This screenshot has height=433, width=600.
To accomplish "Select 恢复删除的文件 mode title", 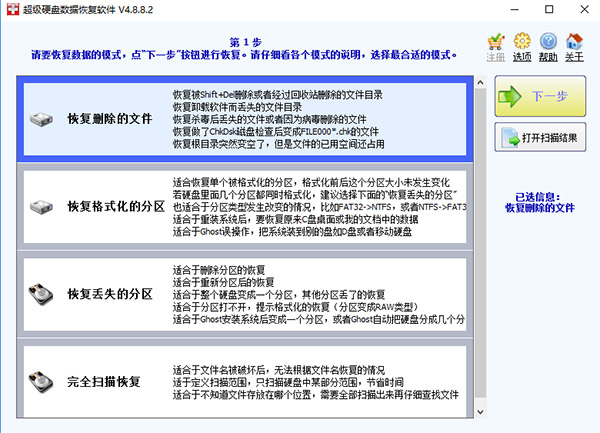I will (110, 119).
